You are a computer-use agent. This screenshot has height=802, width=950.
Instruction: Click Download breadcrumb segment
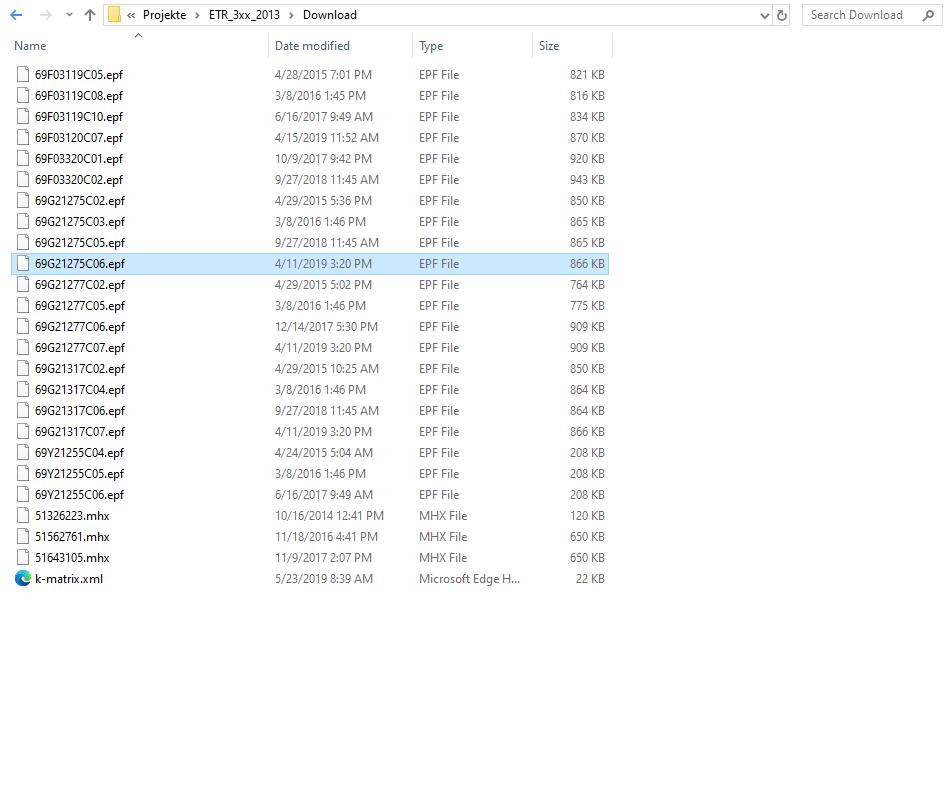pos(330,15)
